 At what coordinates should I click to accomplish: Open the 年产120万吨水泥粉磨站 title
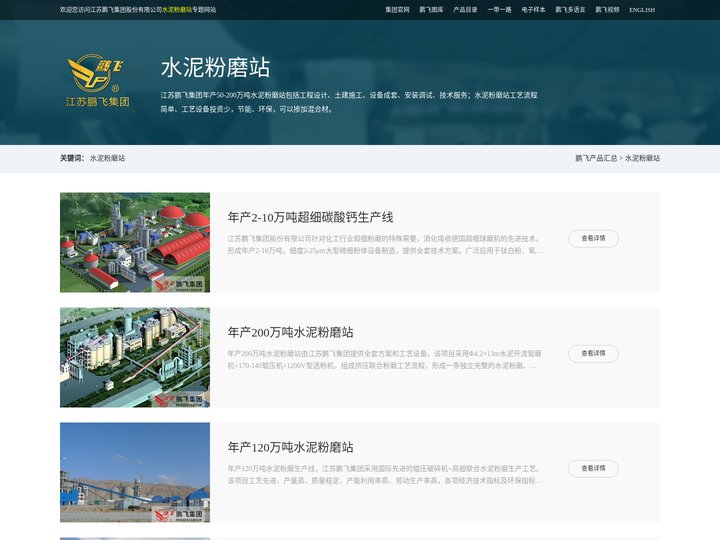[291, 447]
